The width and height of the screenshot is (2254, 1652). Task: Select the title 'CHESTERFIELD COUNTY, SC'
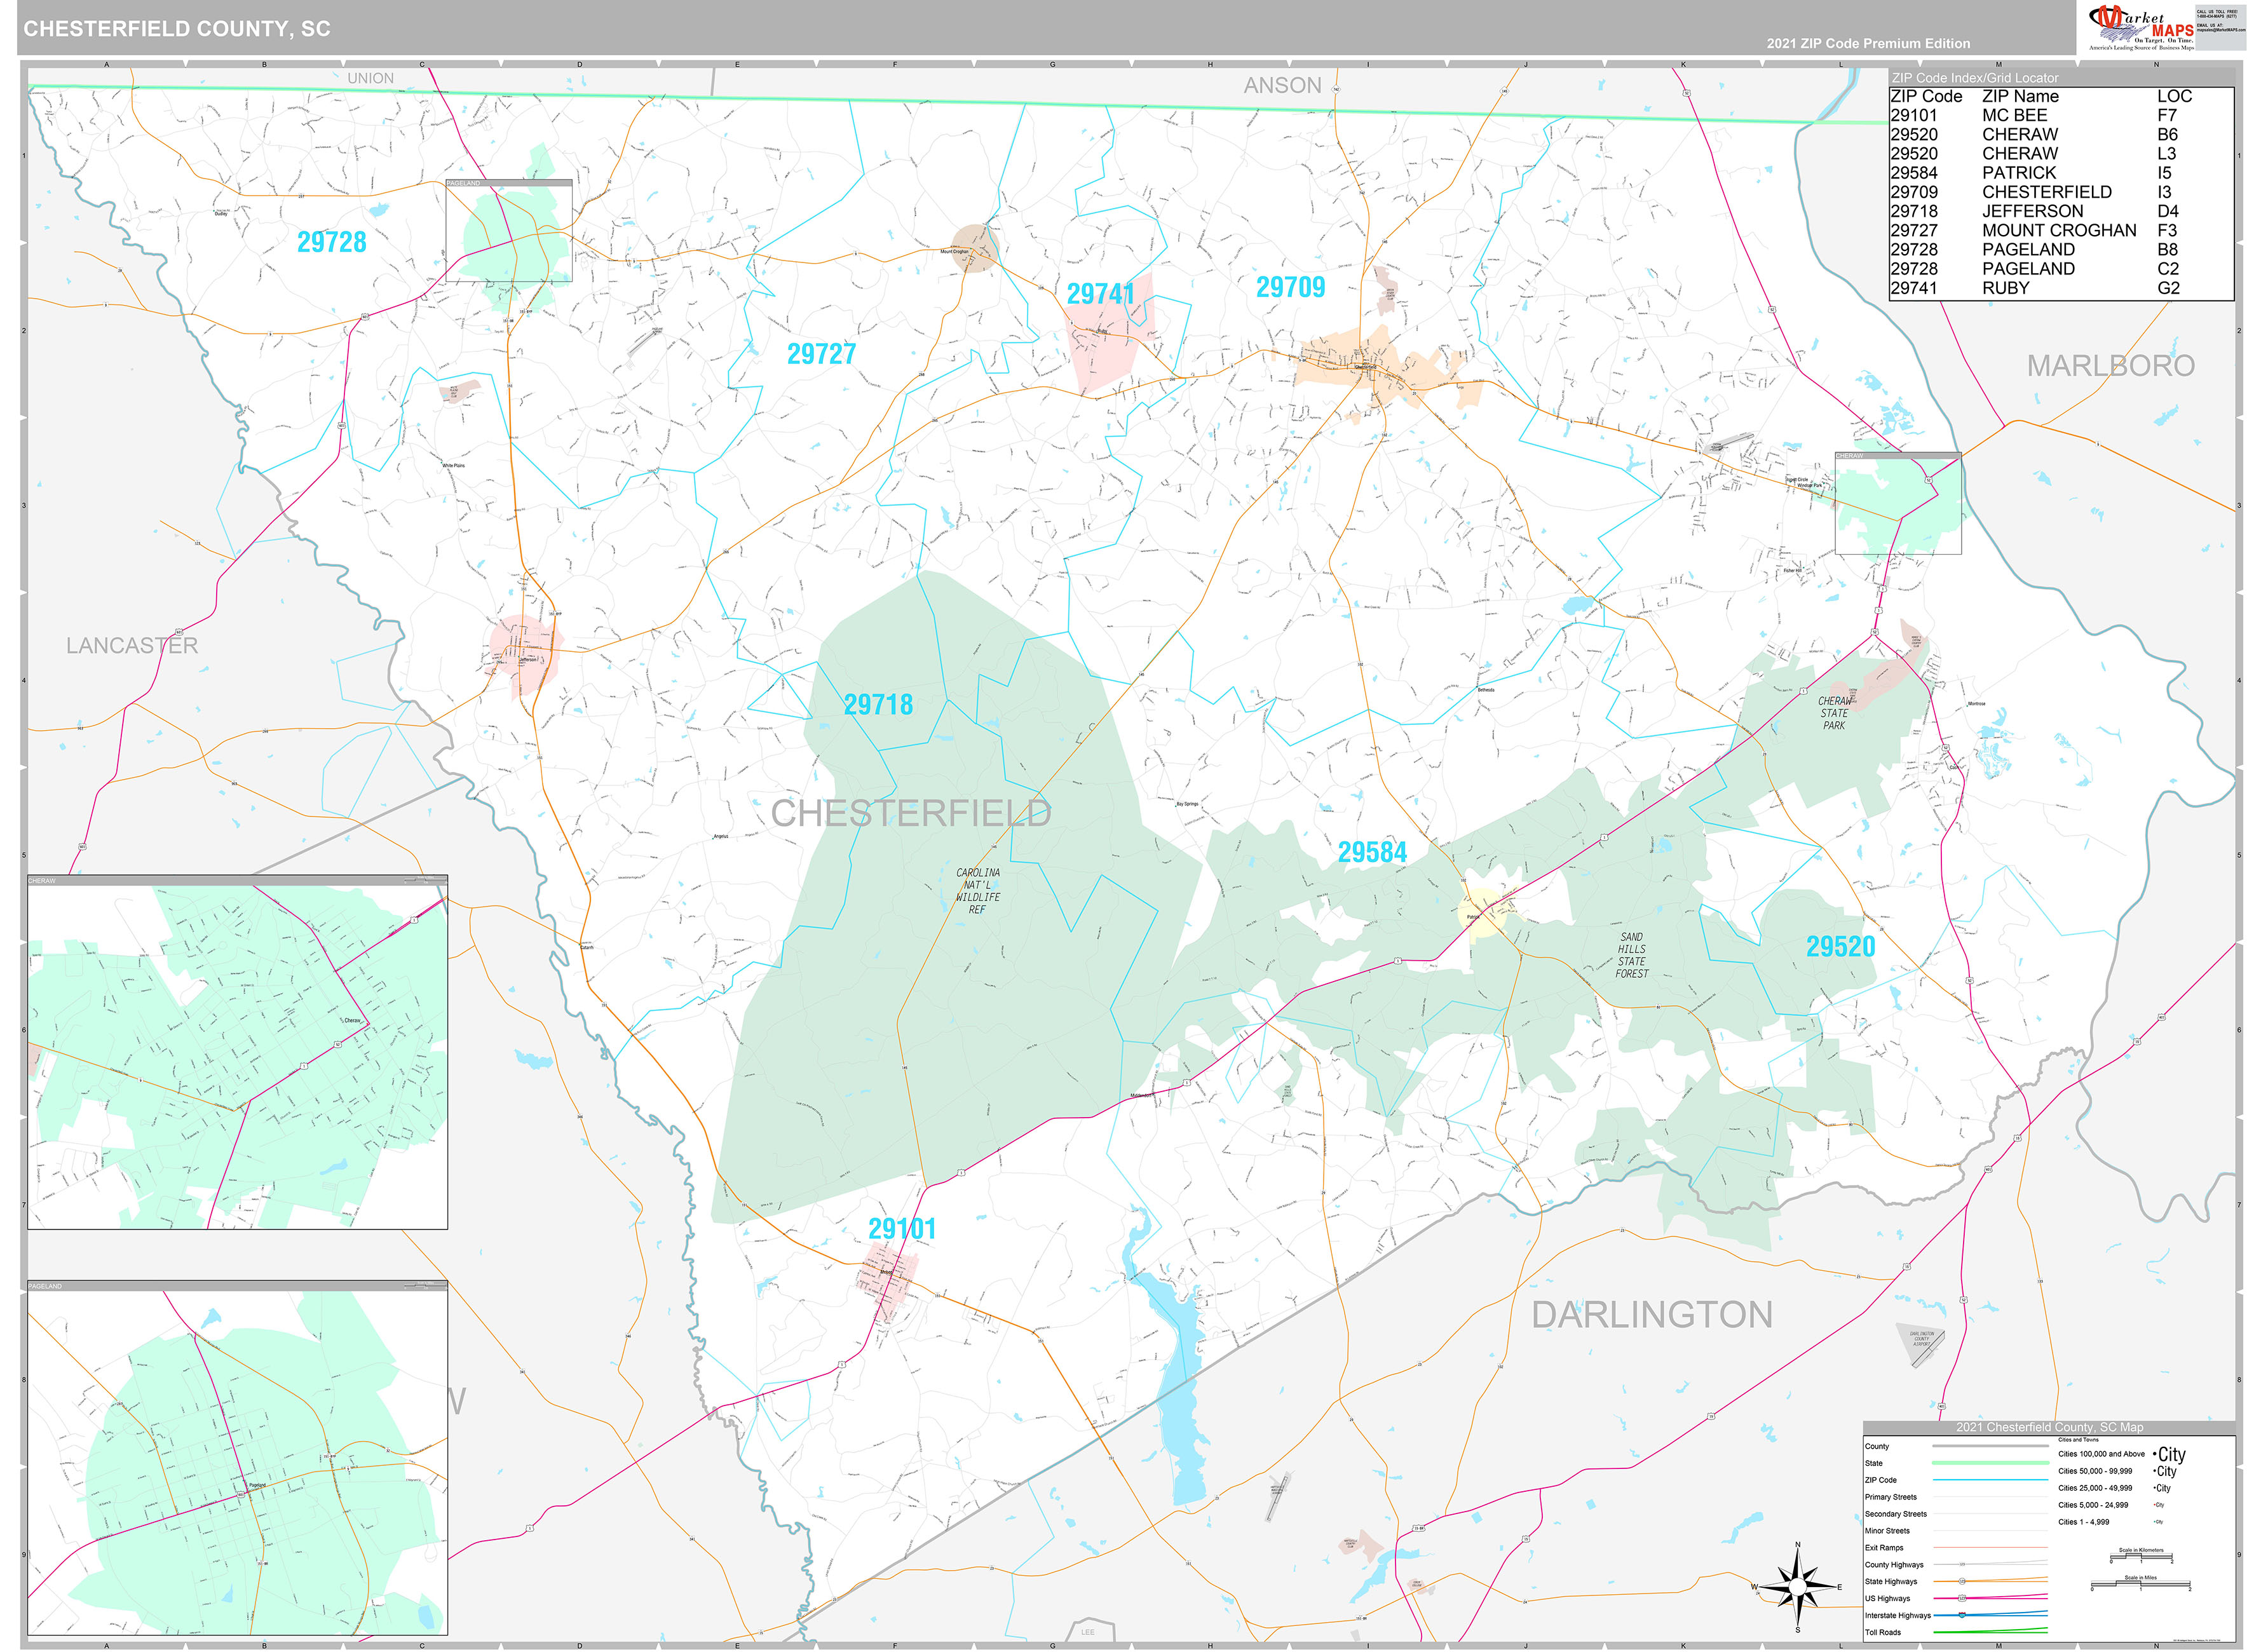pos(177,28)
